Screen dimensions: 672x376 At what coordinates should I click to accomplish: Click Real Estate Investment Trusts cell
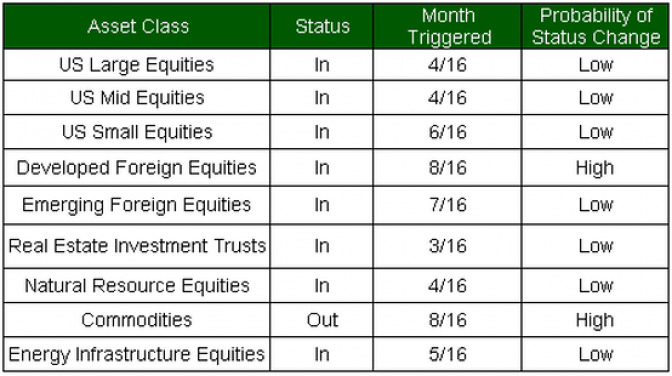137,246
